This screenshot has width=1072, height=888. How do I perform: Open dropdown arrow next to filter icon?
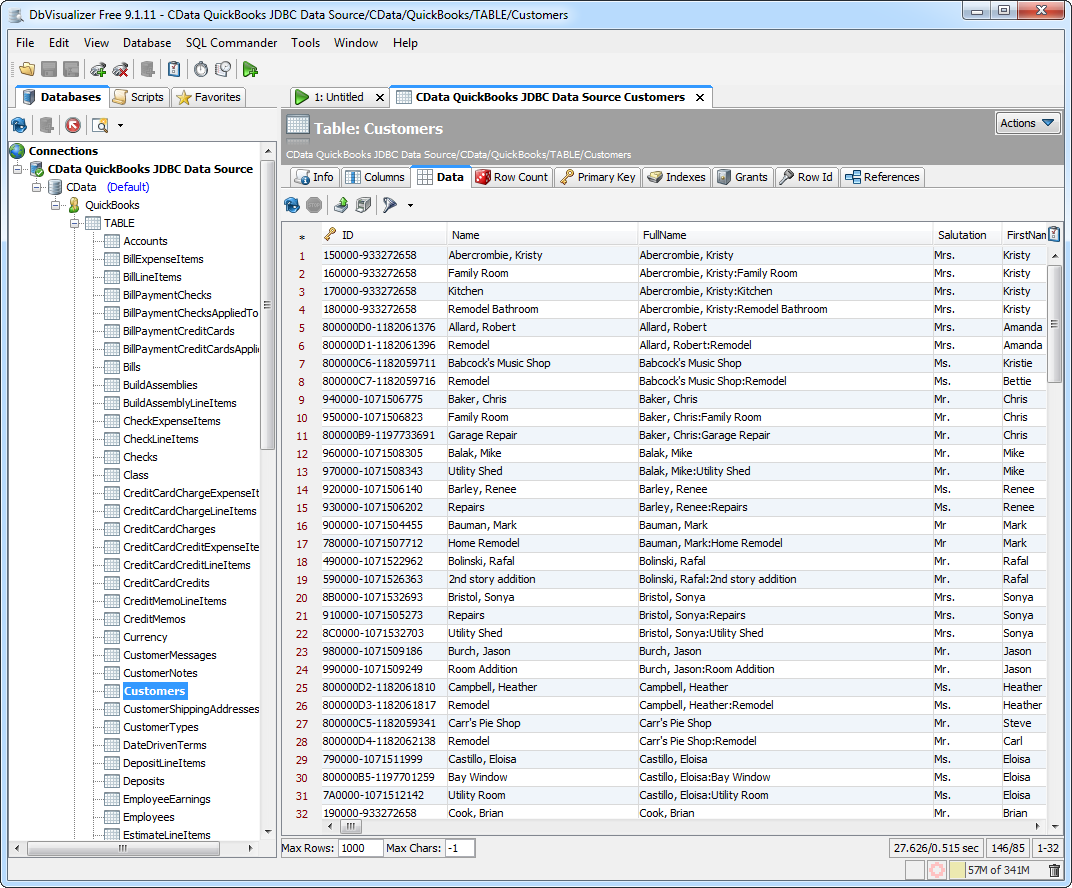[410, 205]
